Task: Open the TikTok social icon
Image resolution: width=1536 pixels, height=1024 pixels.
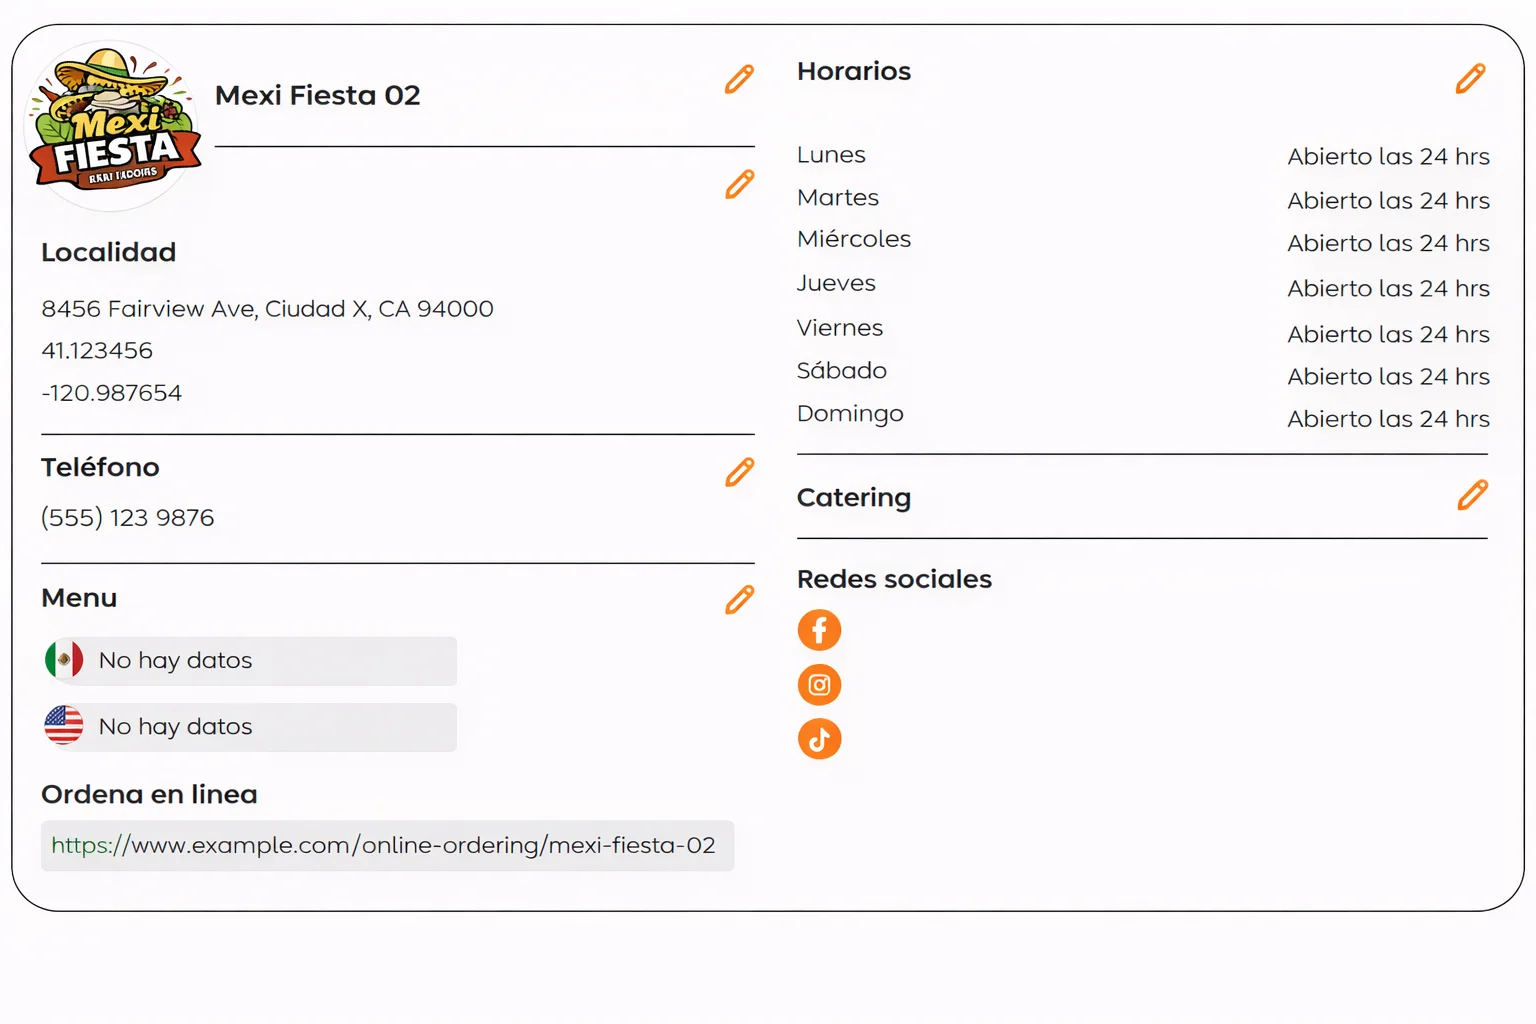Action: pyautogui.click(x=819, y=739)
